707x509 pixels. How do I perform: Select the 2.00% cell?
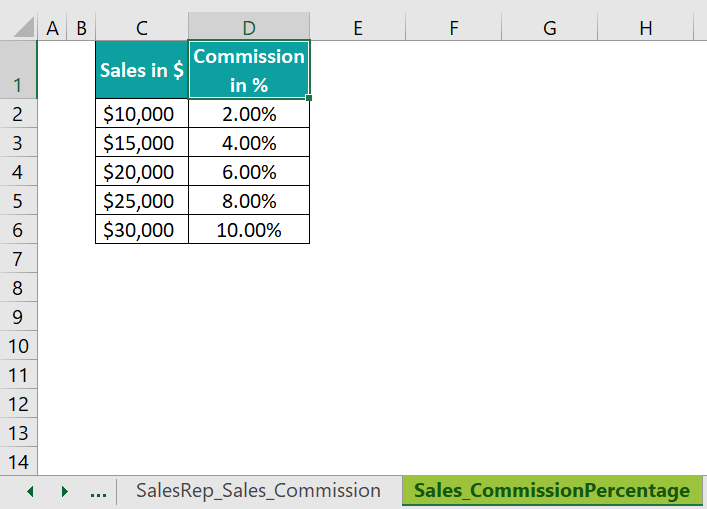[249, 114]
